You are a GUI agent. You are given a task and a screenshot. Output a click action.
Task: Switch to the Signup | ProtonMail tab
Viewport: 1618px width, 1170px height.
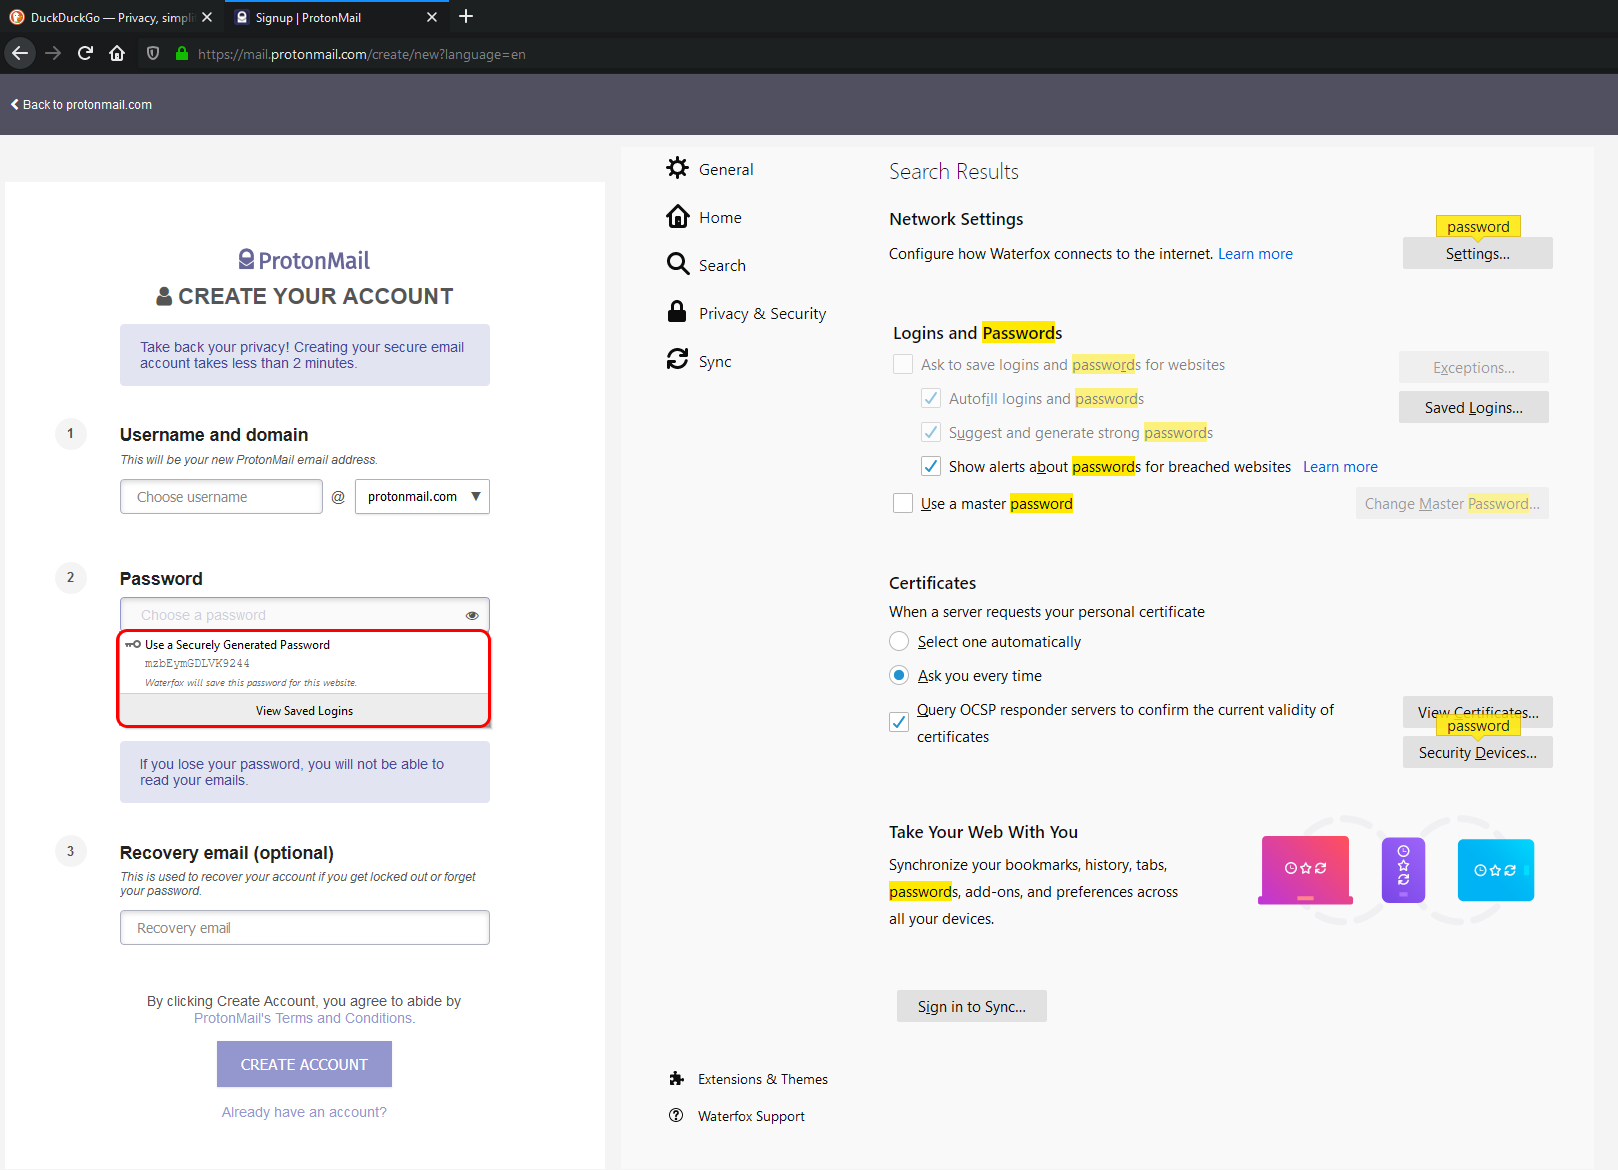337,17
